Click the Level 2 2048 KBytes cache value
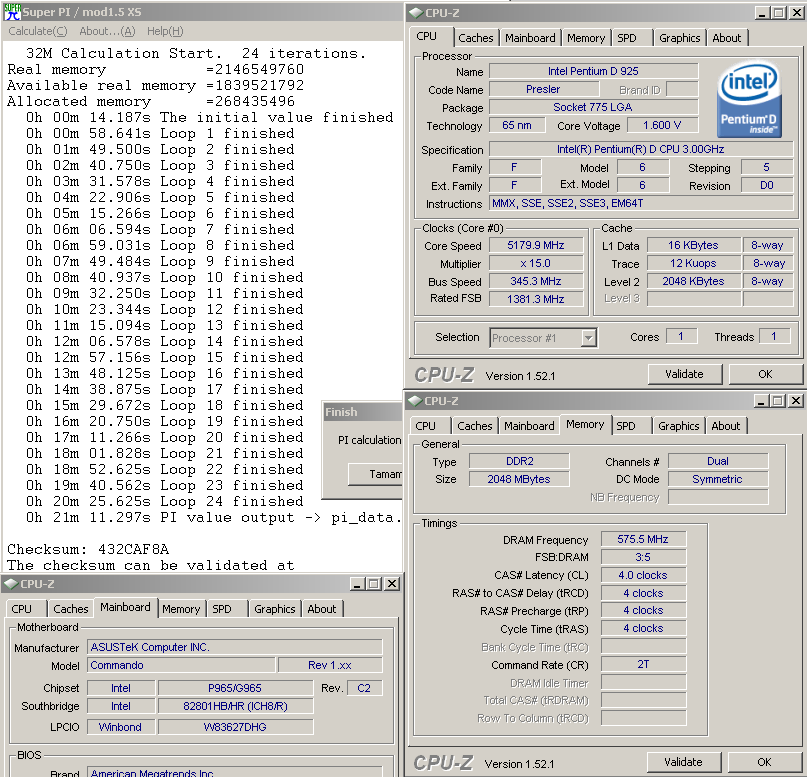Image resolution: width=807 pixels, height=777 pixels. point(693,281)
